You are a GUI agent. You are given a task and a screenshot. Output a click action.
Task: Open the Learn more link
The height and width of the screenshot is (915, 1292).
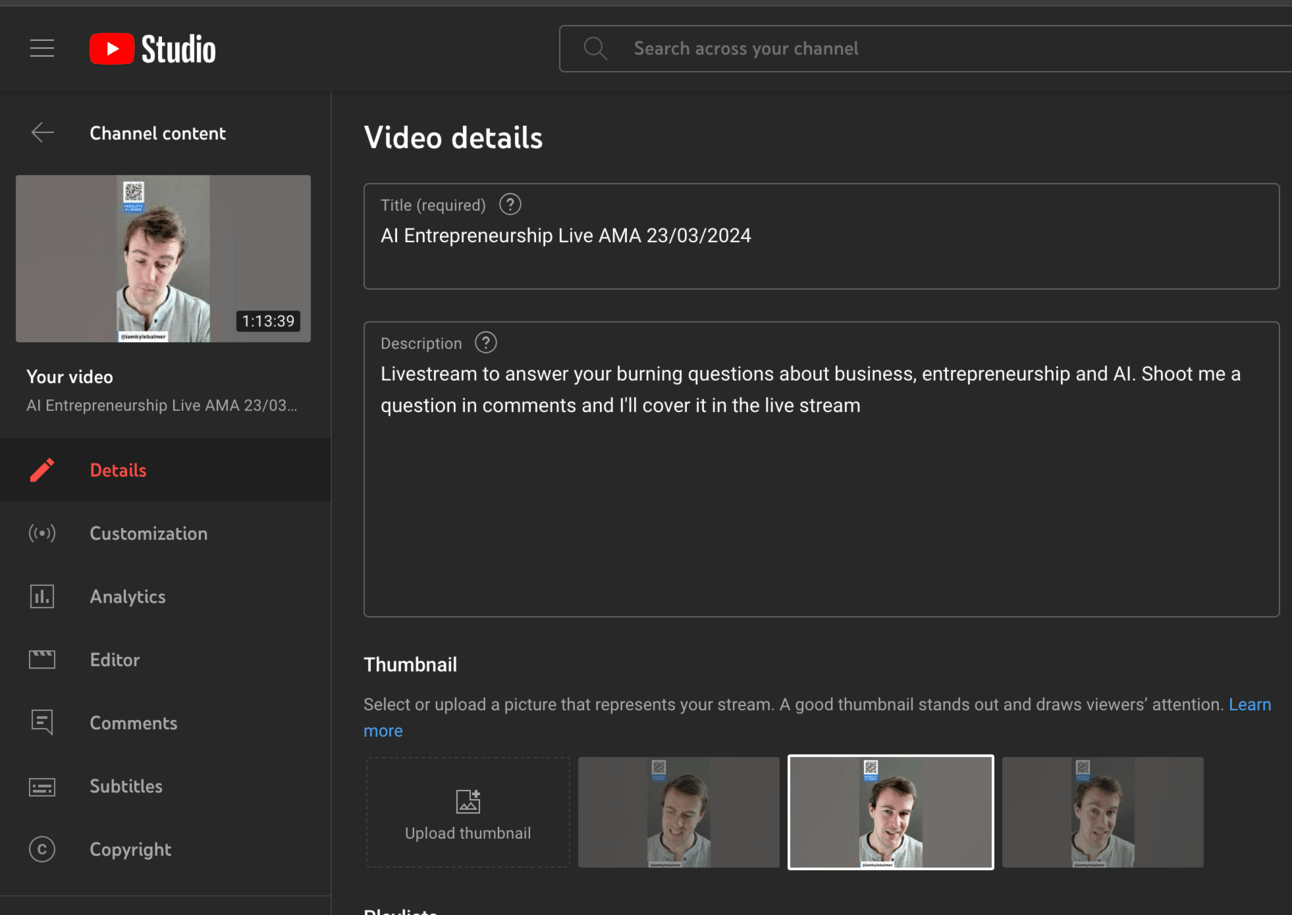pos(1249,705)
